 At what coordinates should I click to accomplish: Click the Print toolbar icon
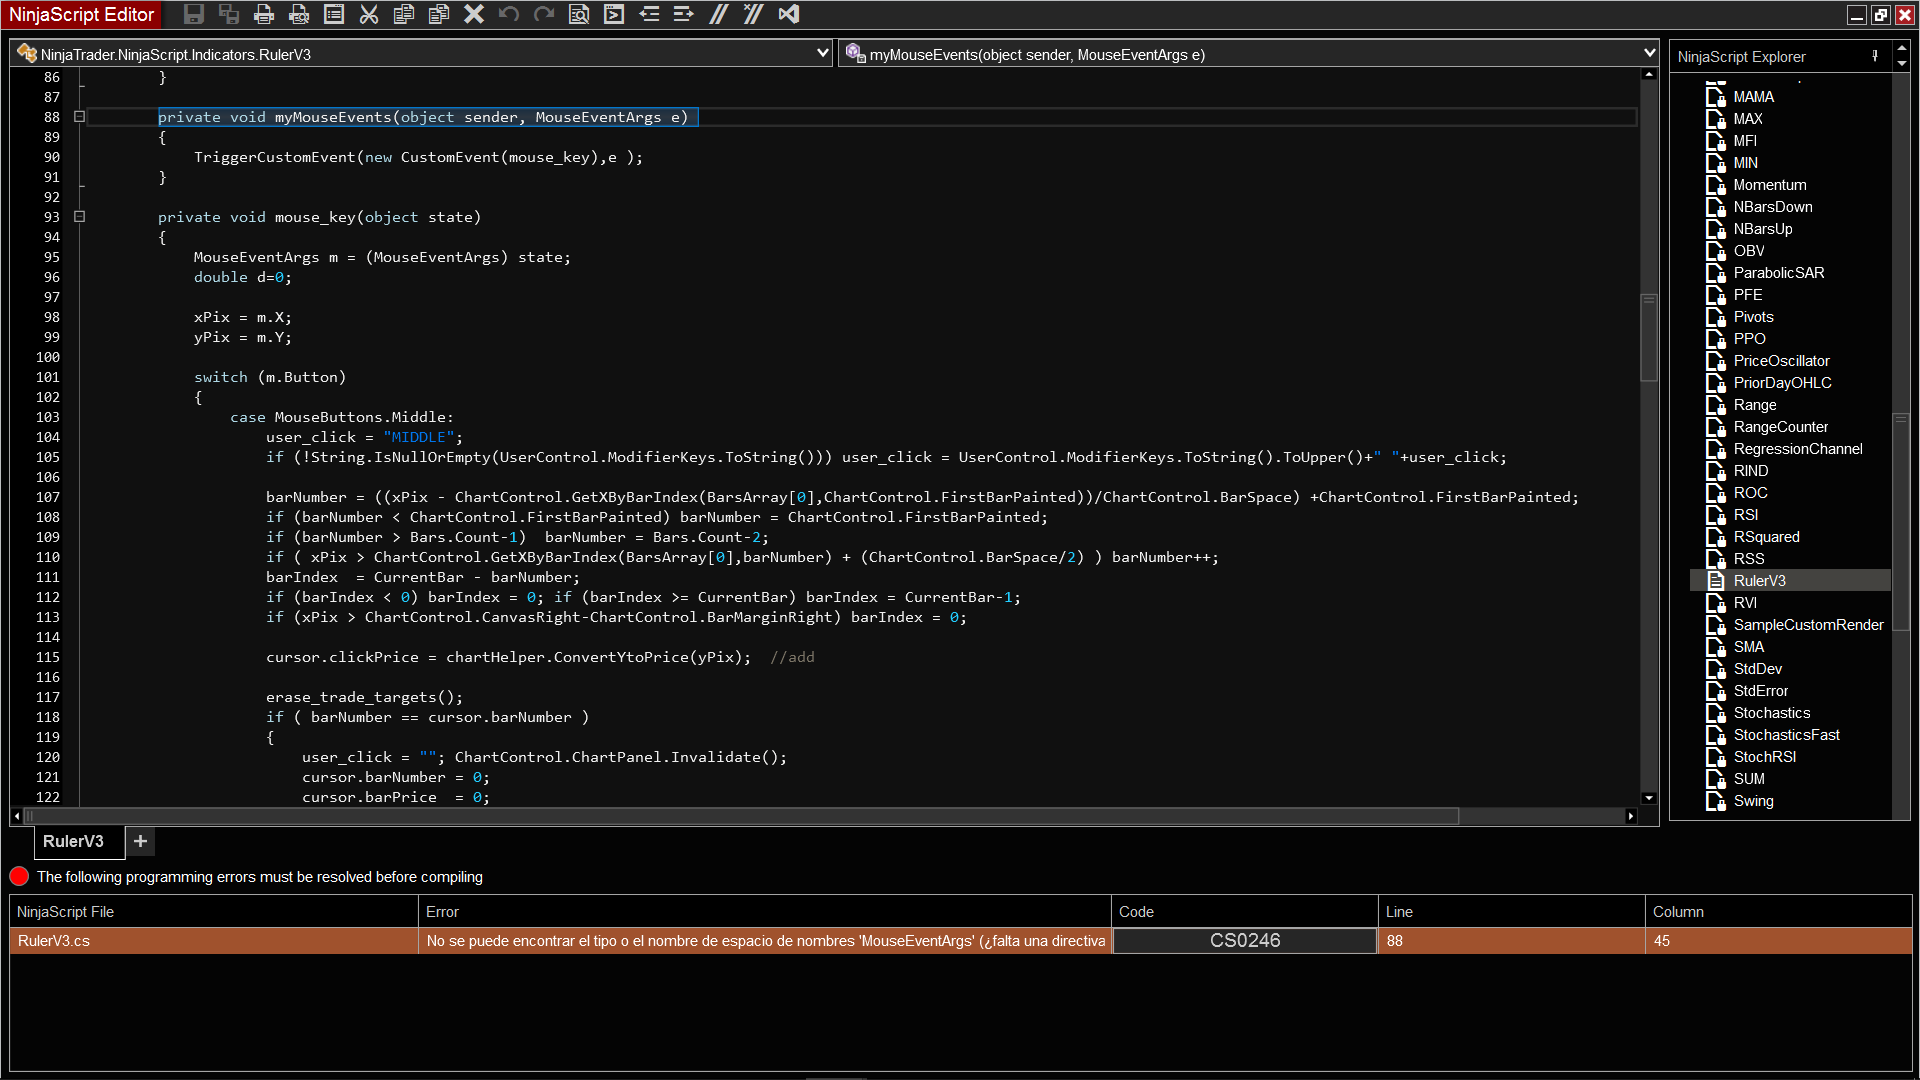pos(264,14)
